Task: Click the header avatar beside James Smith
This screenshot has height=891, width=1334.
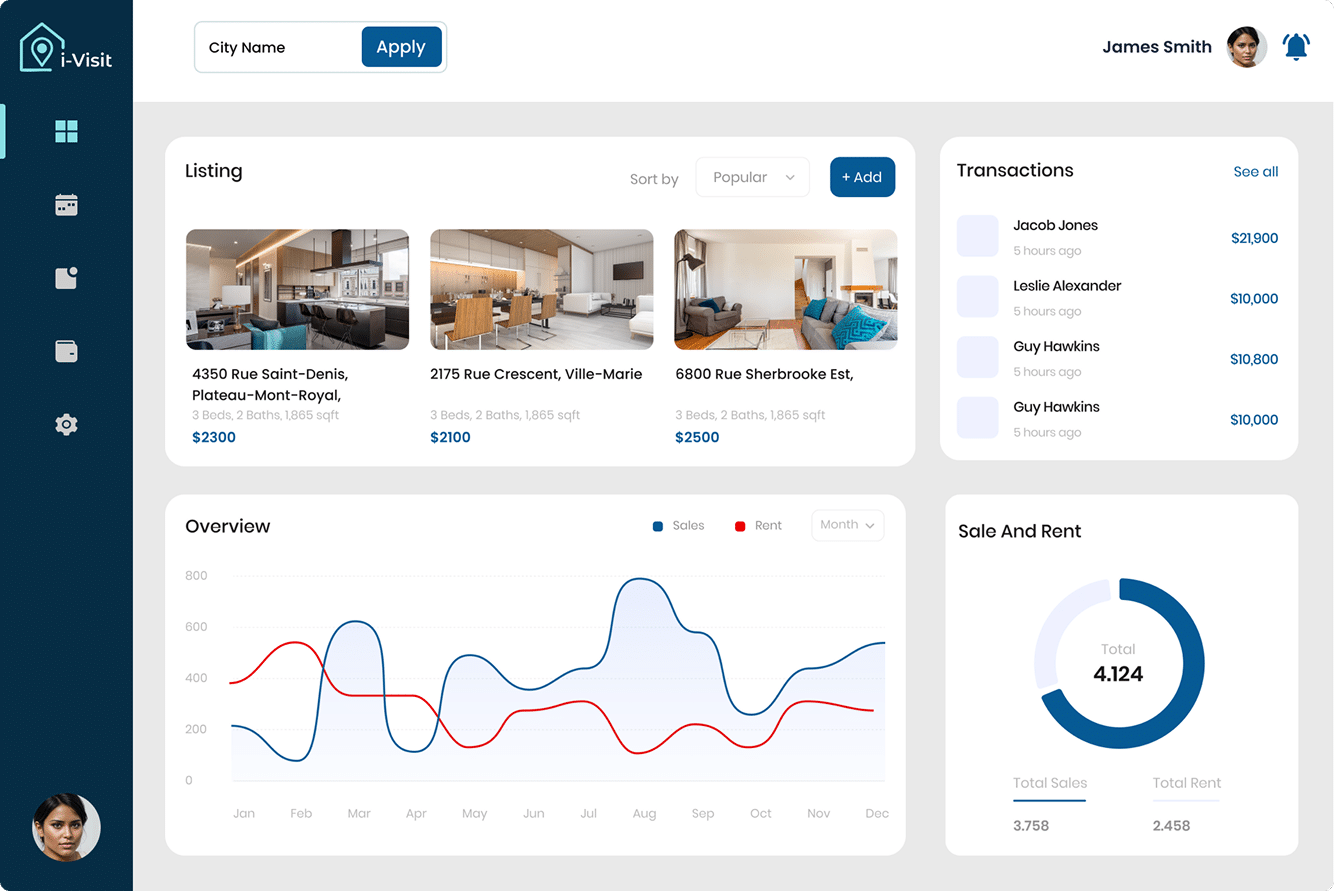Action: 1247,47
